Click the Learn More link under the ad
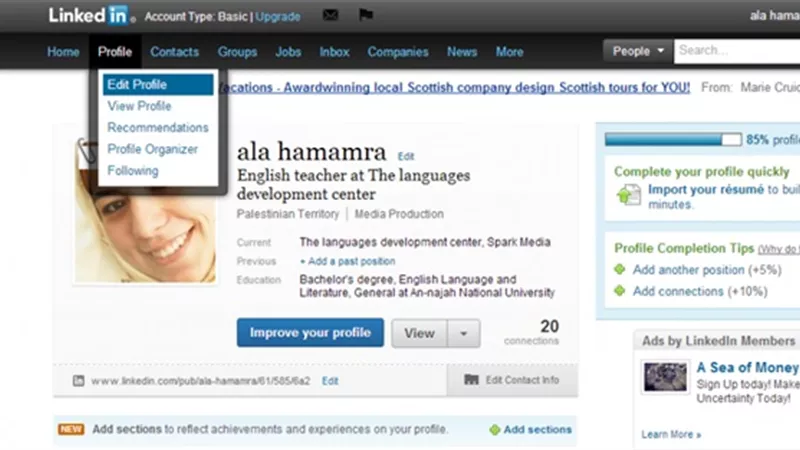800x450 pixels. click(671, 435)
